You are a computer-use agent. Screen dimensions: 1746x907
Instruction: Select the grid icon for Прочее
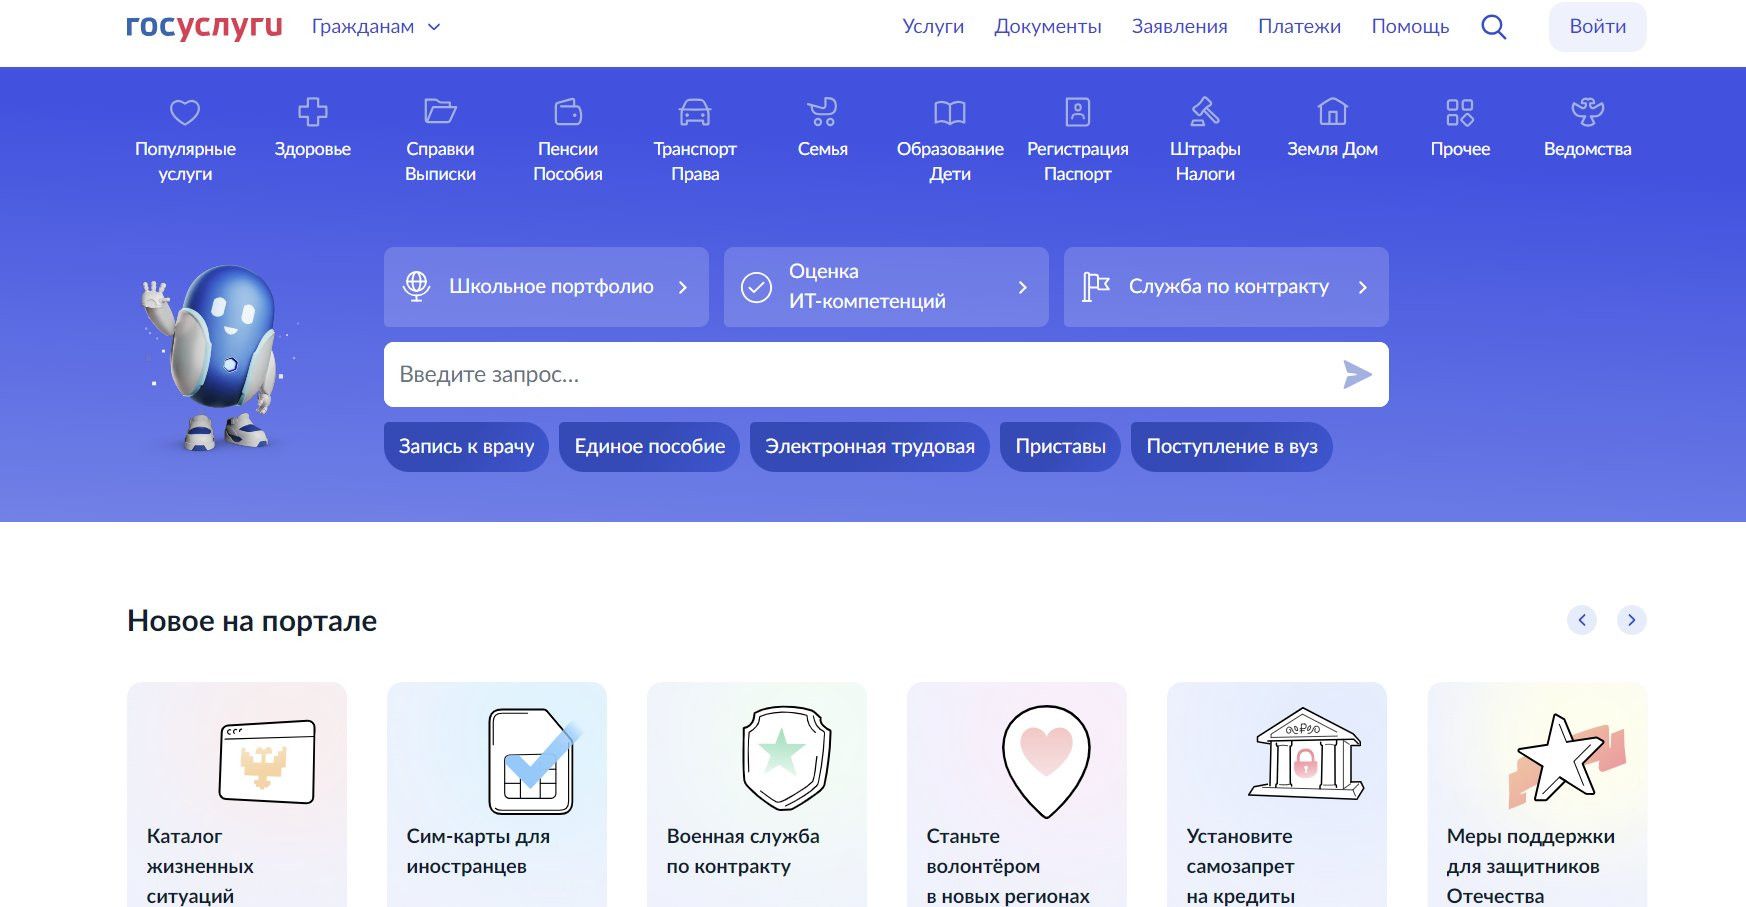coord(1460,112)
